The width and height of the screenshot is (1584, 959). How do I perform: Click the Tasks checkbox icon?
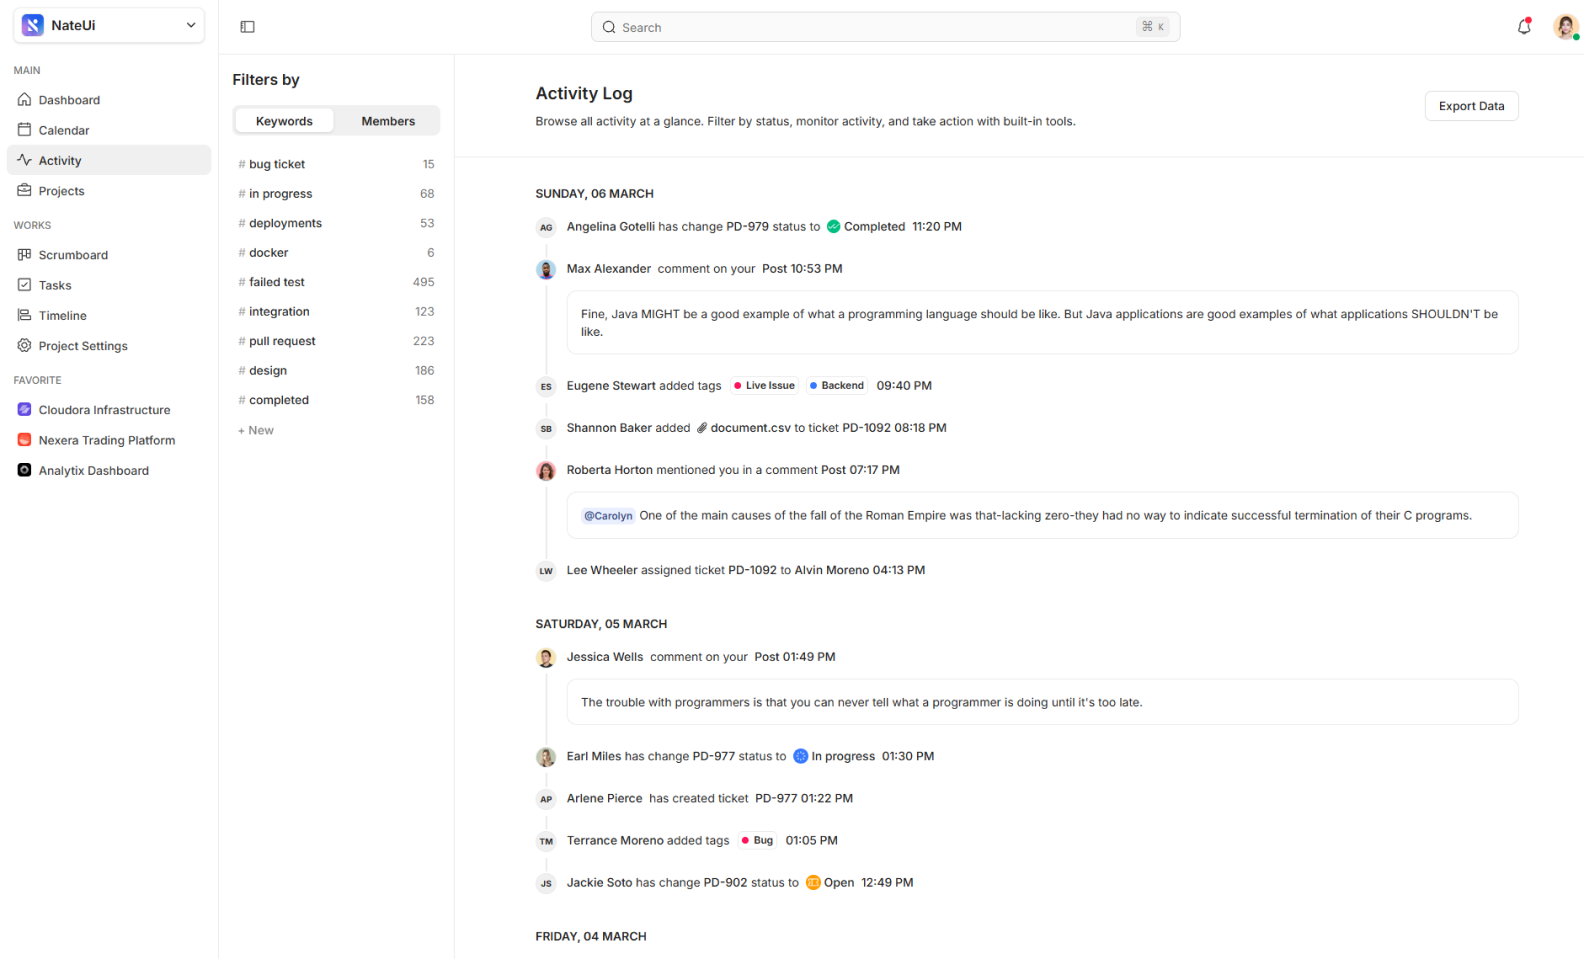pos(25,284)
